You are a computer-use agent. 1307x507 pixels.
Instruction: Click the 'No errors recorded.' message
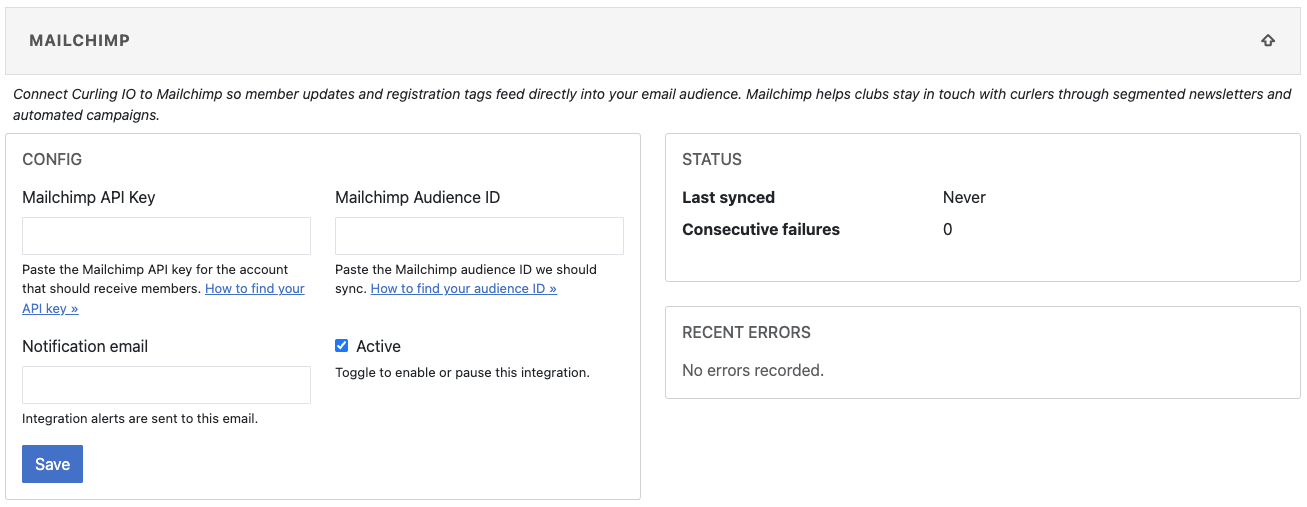[x=753, y=370]
